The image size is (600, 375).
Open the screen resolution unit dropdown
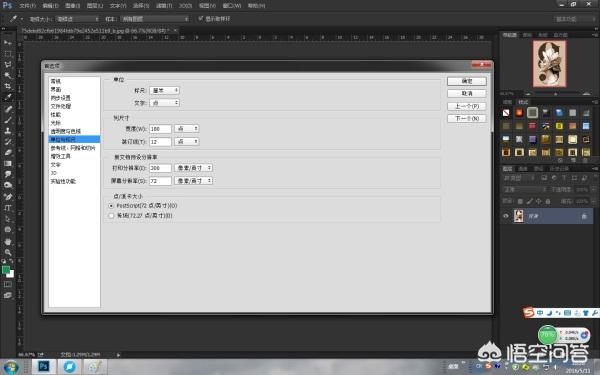(x=193, y=181)
